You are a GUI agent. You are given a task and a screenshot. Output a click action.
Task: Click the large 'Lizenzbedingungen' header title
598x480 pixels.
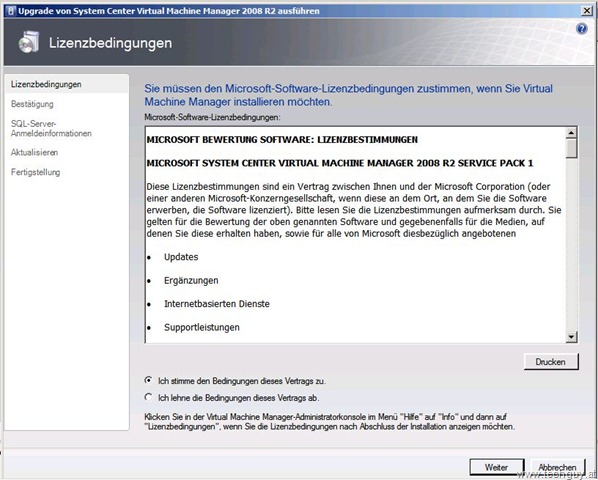tap(110, 43)
